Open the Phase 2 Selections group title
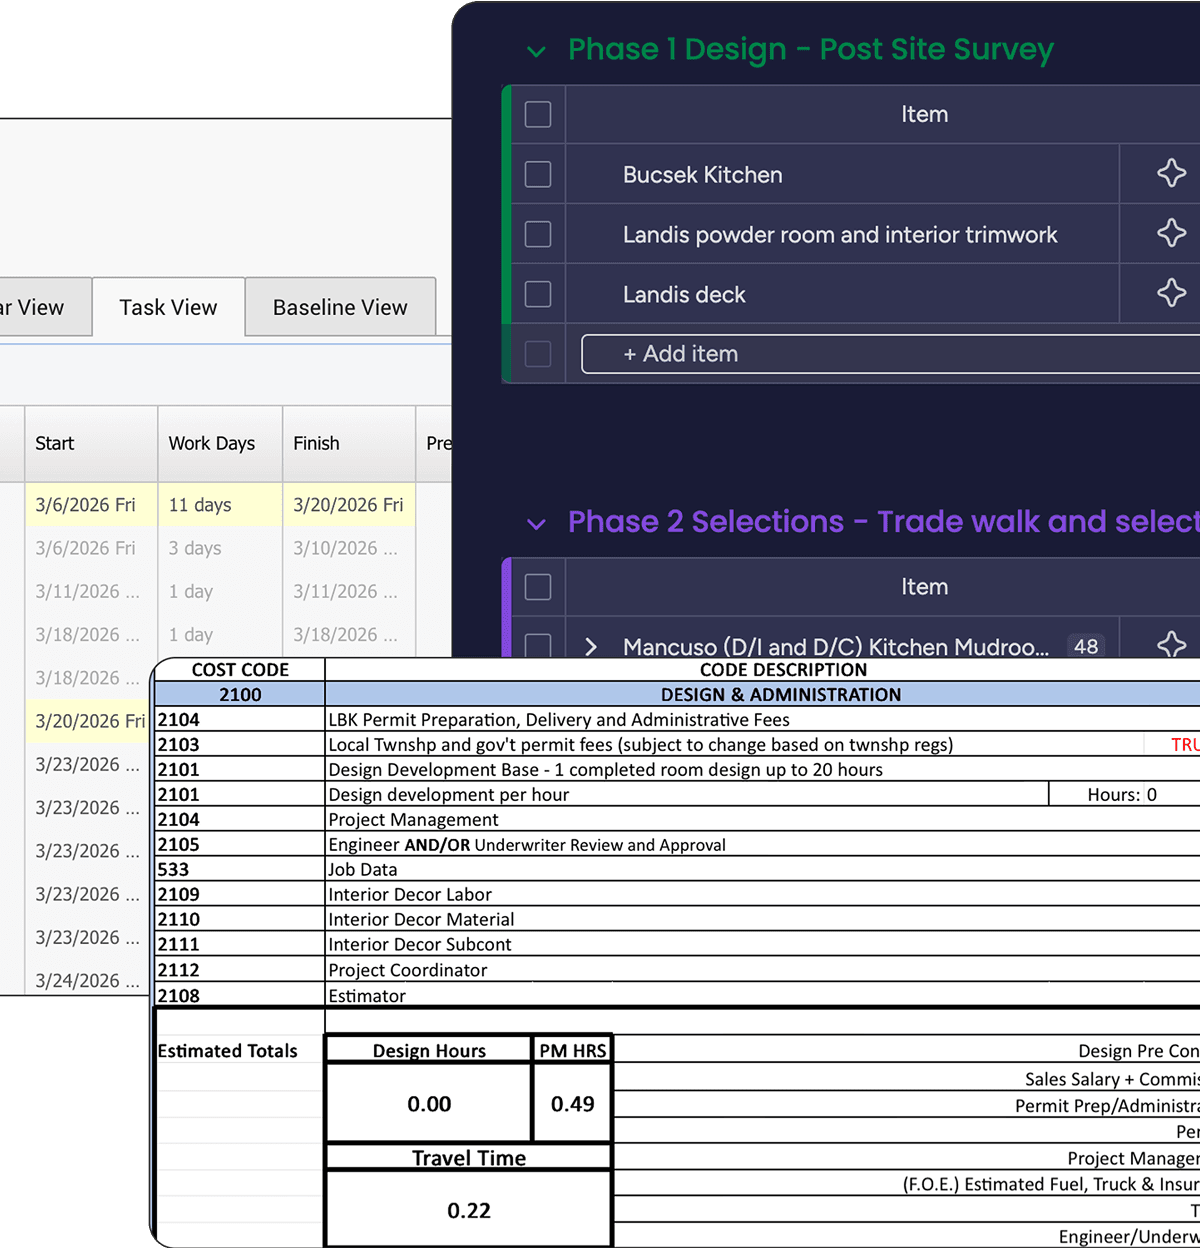This screenshot has width=1200, height=1248. click(x=884, y=521)
